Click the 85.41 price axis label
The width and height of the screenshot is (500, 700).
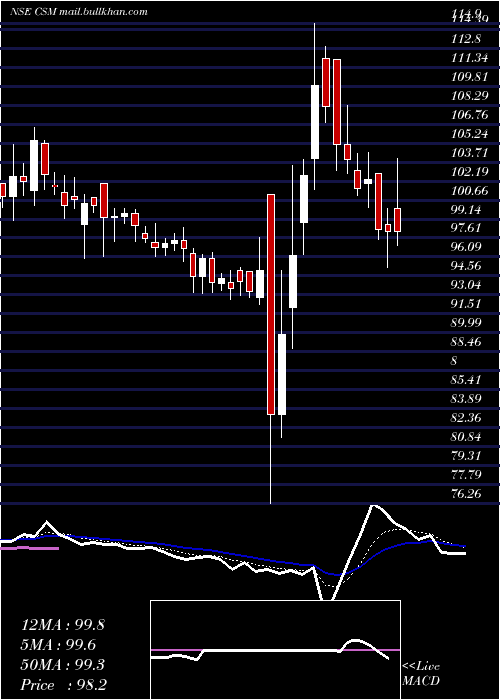[x=466, y=380]
